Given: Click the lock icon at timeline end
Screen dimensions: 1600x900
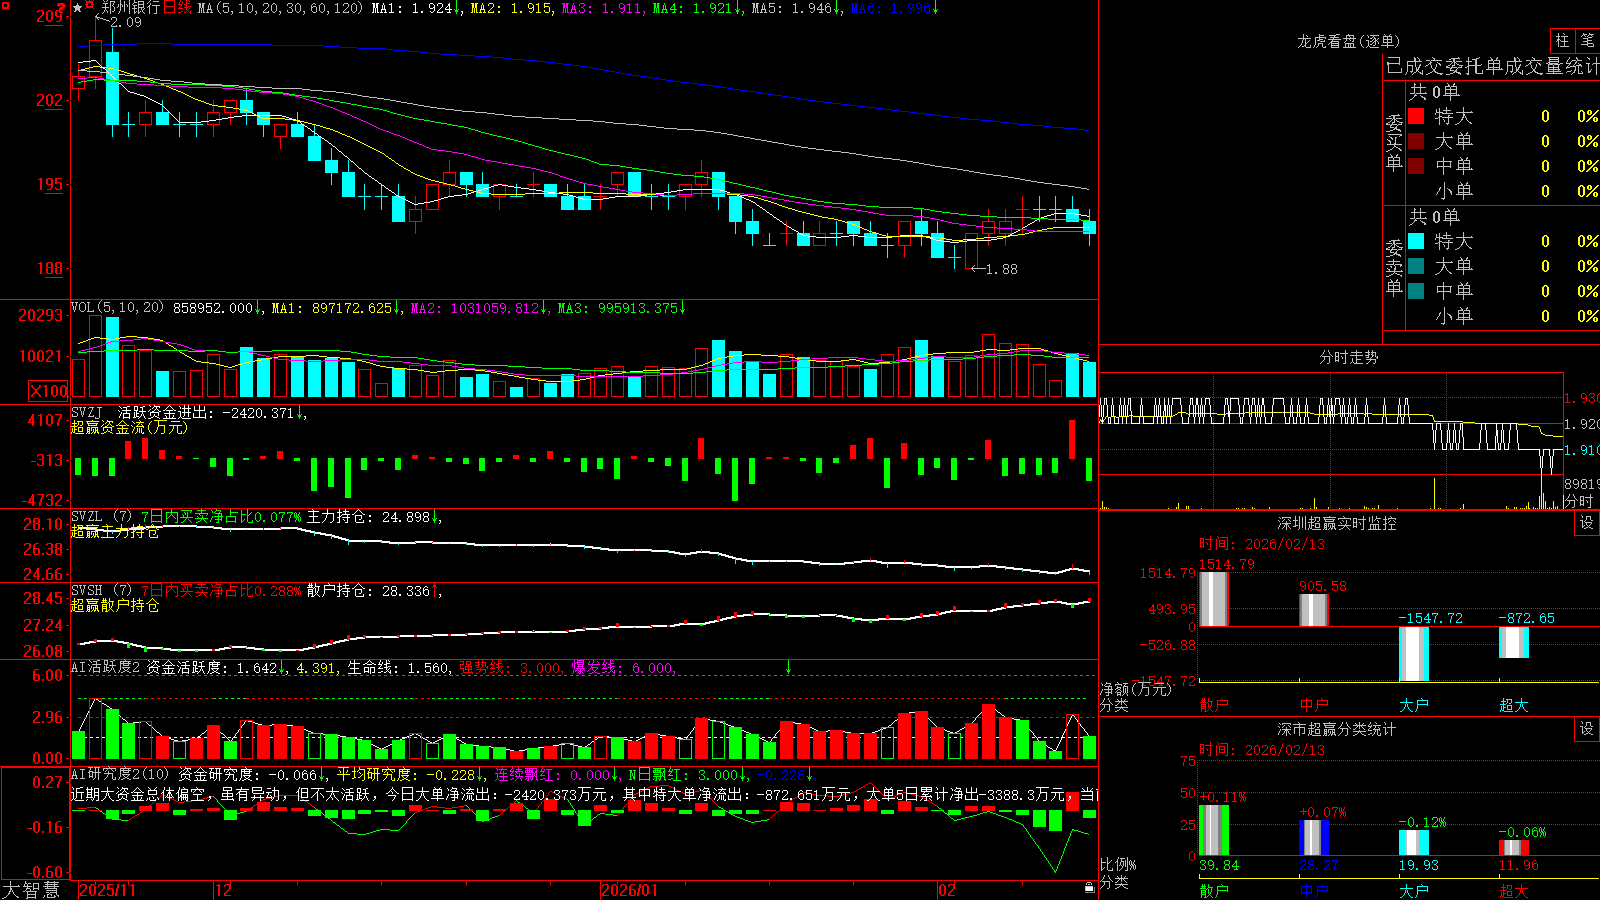Looking at the screenshot, I should [x=1089, y=888].
